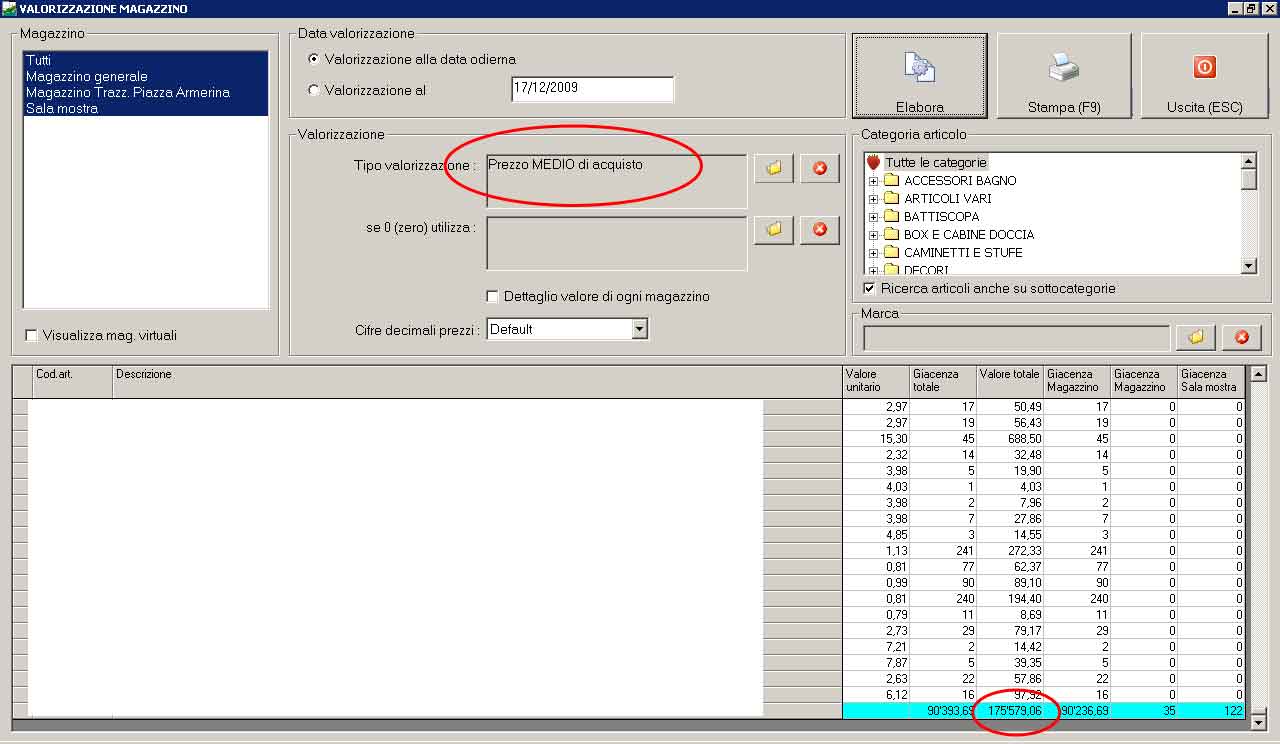Click the Sala mostra total cell 122
1280x744 pixels.
(1211, 711)
